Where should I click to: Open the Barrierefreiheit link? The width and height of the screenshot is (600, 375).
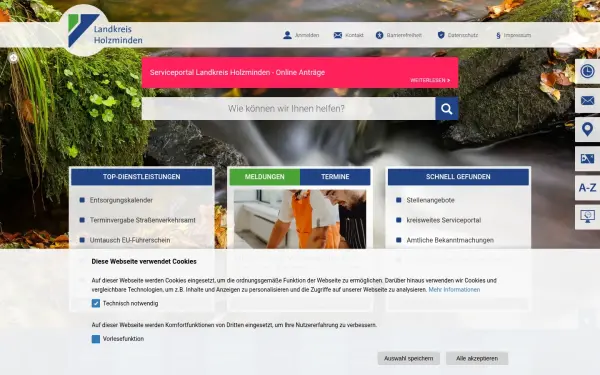tap(404, 35)
